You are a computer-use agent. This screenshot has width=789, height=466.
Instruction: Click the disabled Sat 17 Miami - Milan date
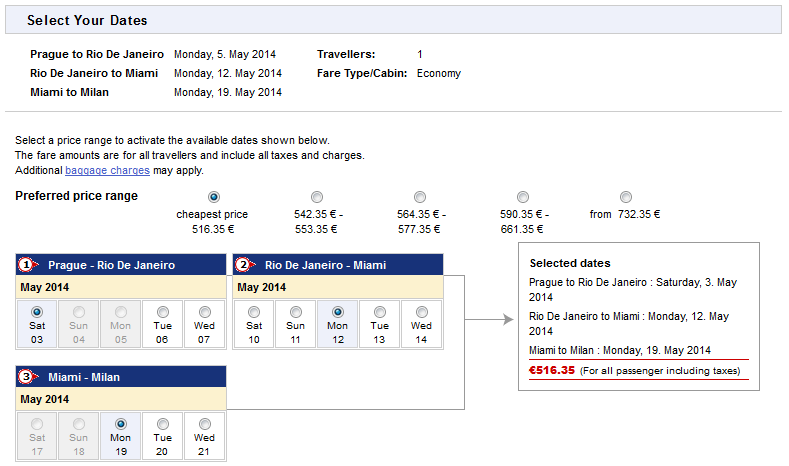(37, 424)
